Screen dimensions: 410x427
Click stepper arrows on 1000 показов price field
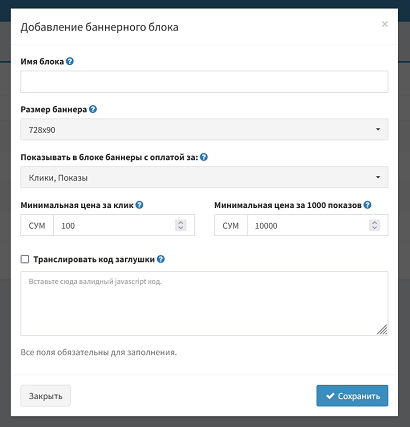click(374, 225)
